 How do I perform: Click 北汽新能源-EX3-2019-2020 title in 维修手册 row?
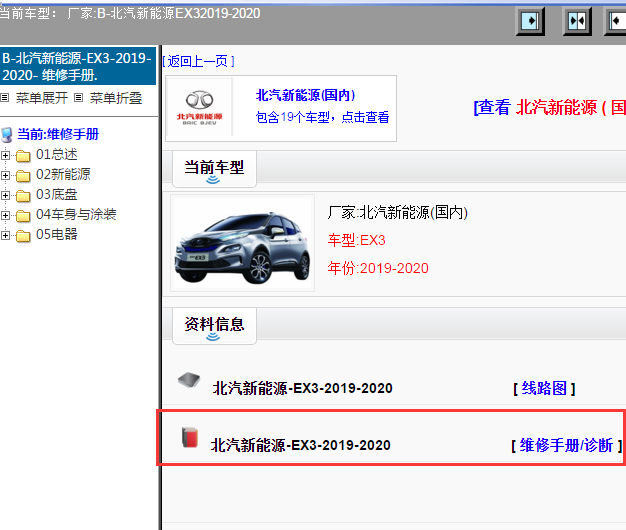pos(301,445)
